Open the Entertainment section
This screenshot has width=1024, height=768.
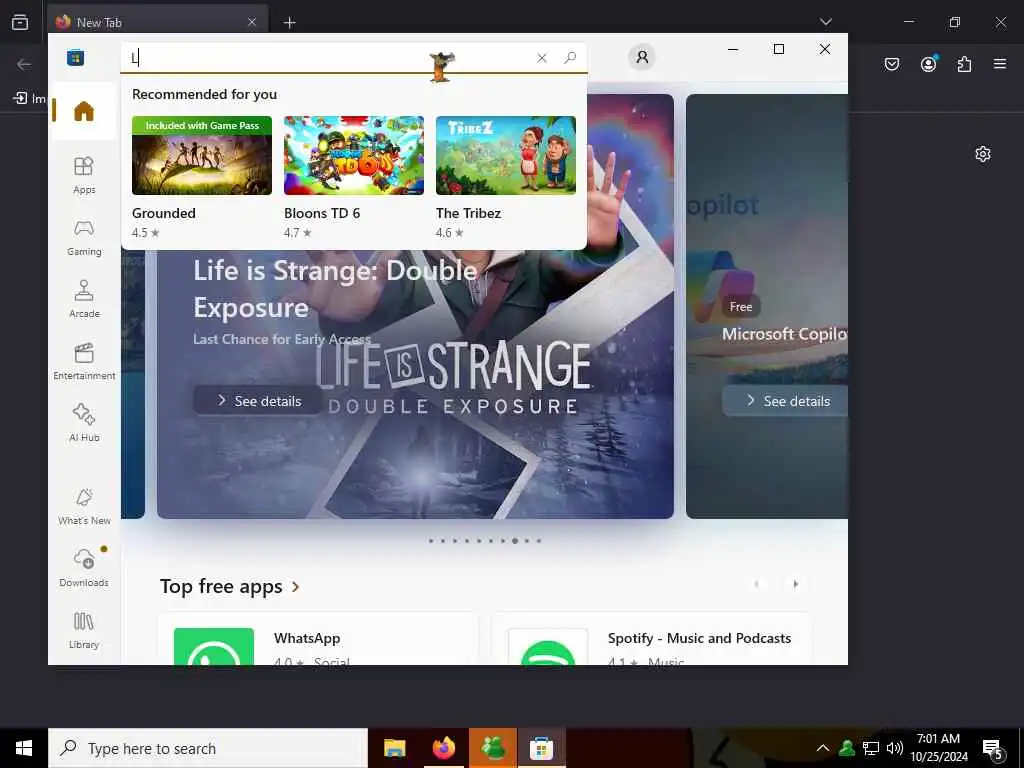pyautogui.click(x=84, y=362)
